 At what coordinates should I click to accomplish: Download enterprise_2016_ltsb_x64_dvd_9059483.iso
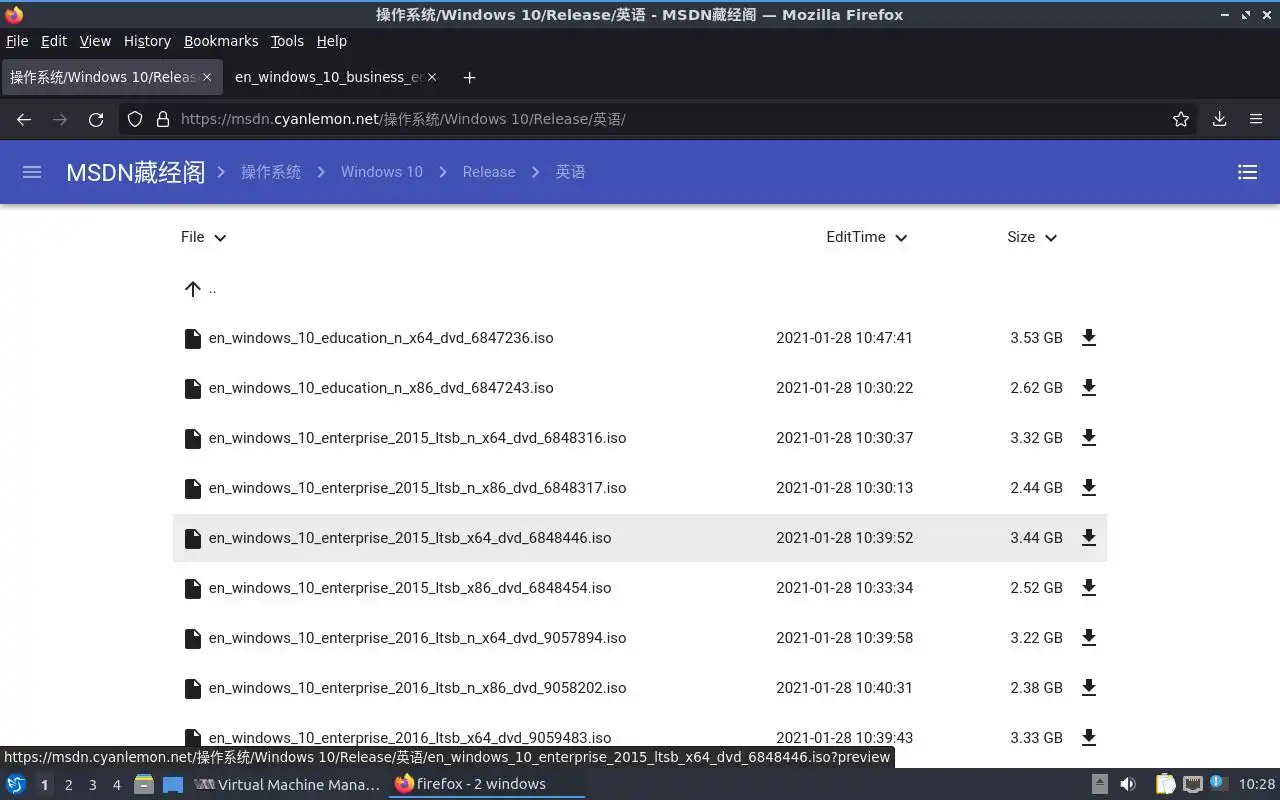(x=1089, y=738)
